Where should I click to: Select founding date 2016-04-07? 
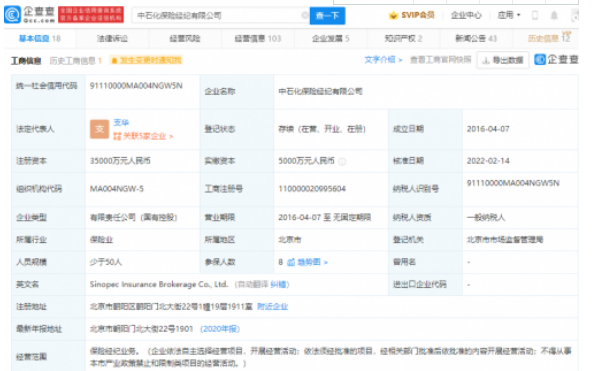point(488,129)
